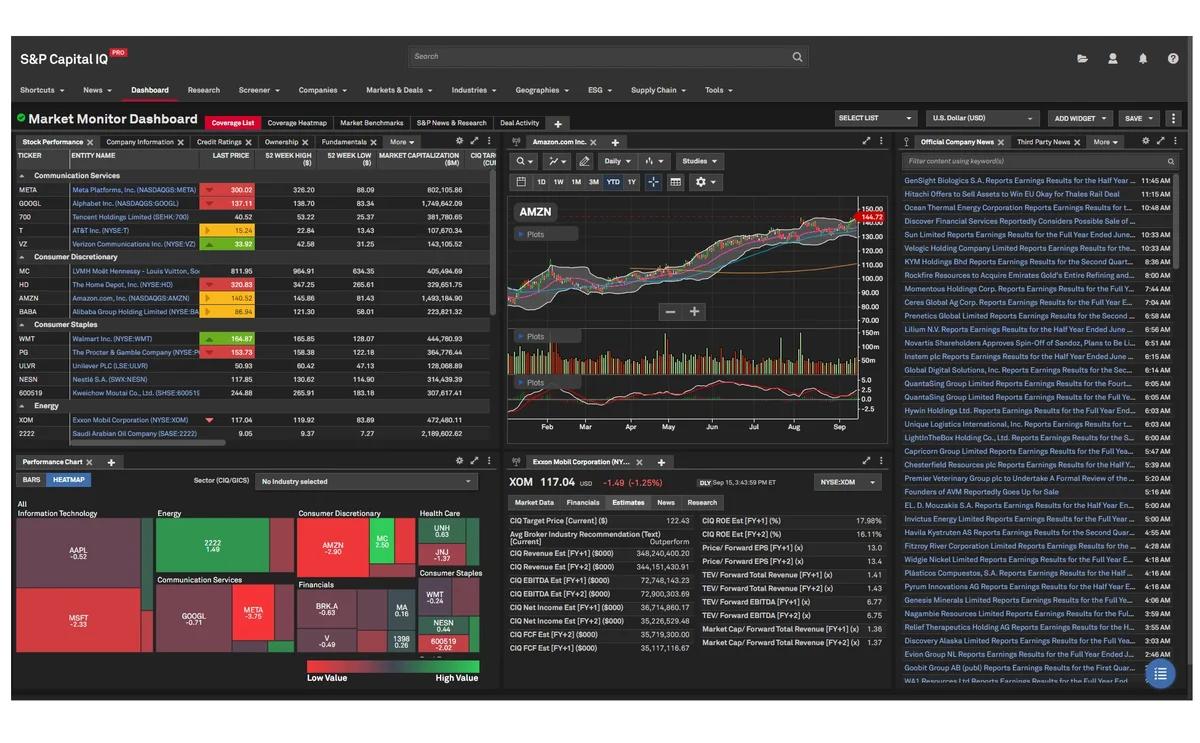Open the Studies dropdown
This screenshot has height=743, width=1200.
[700, 161]
